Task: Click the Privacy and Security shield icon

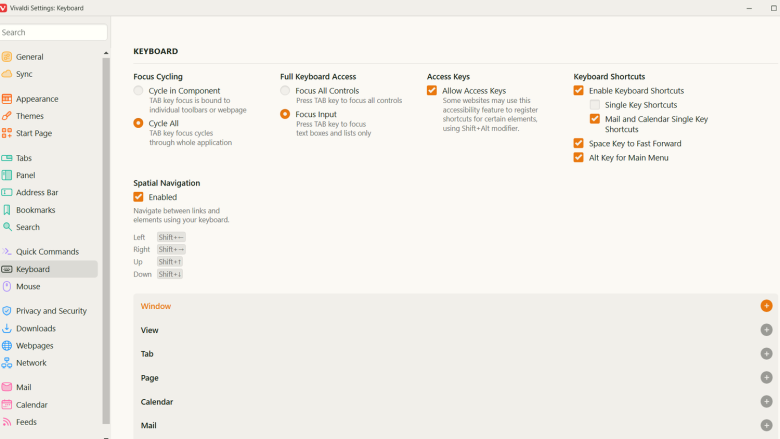Action: [x=7, y=311]
